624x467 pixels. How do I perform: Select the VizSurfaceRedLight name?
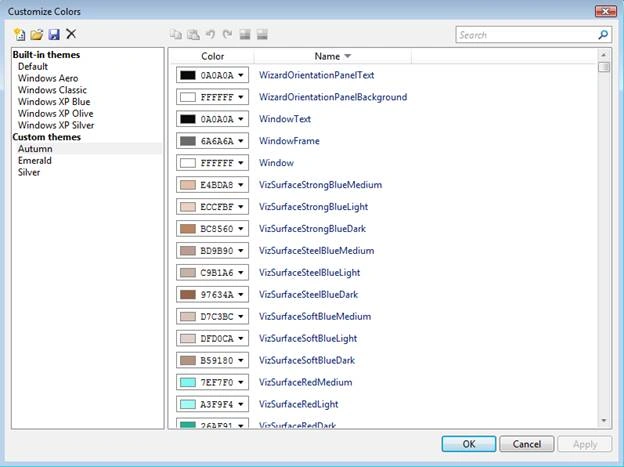[298, 404]
